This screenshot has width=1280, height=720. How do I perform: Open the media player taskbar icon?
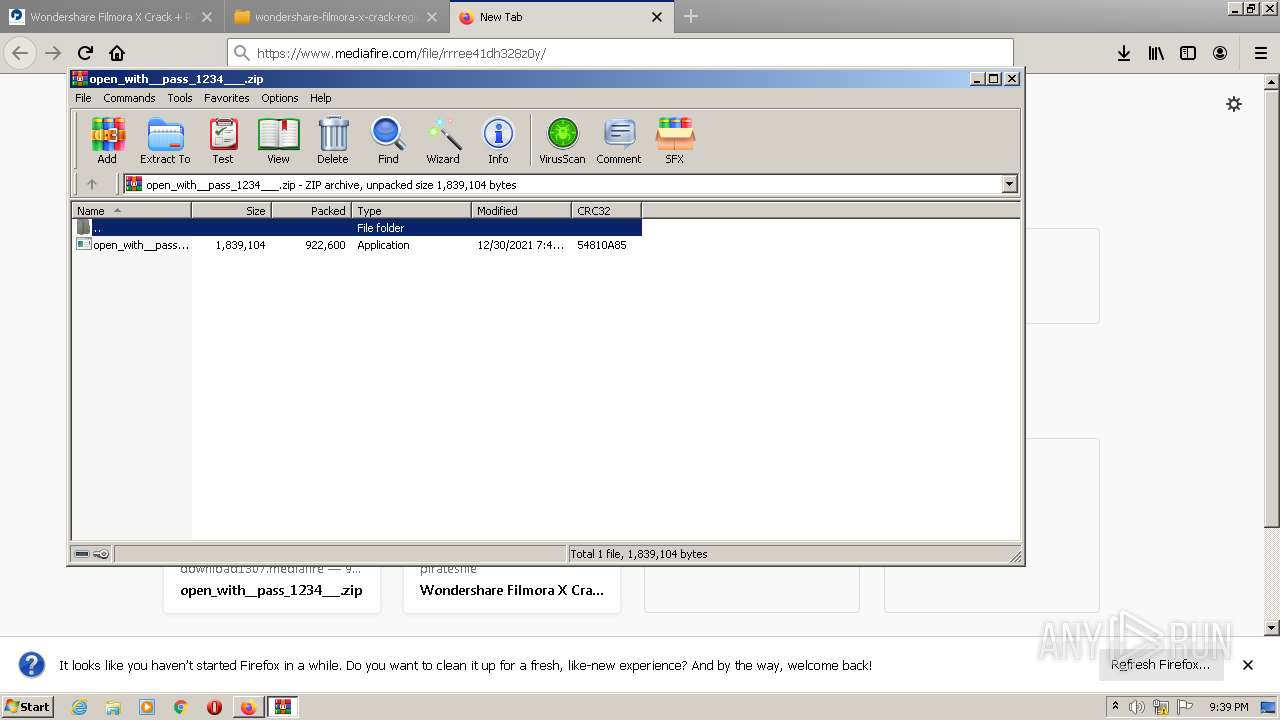pos(147,707)
